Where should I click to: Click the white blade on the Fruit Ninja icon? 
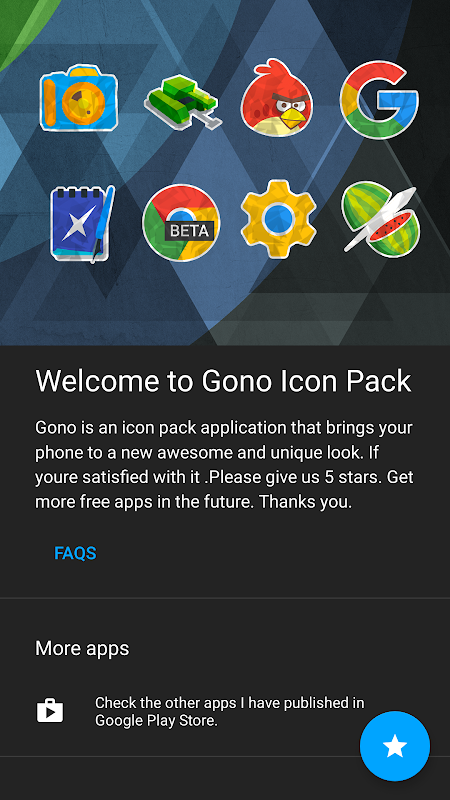380,219
